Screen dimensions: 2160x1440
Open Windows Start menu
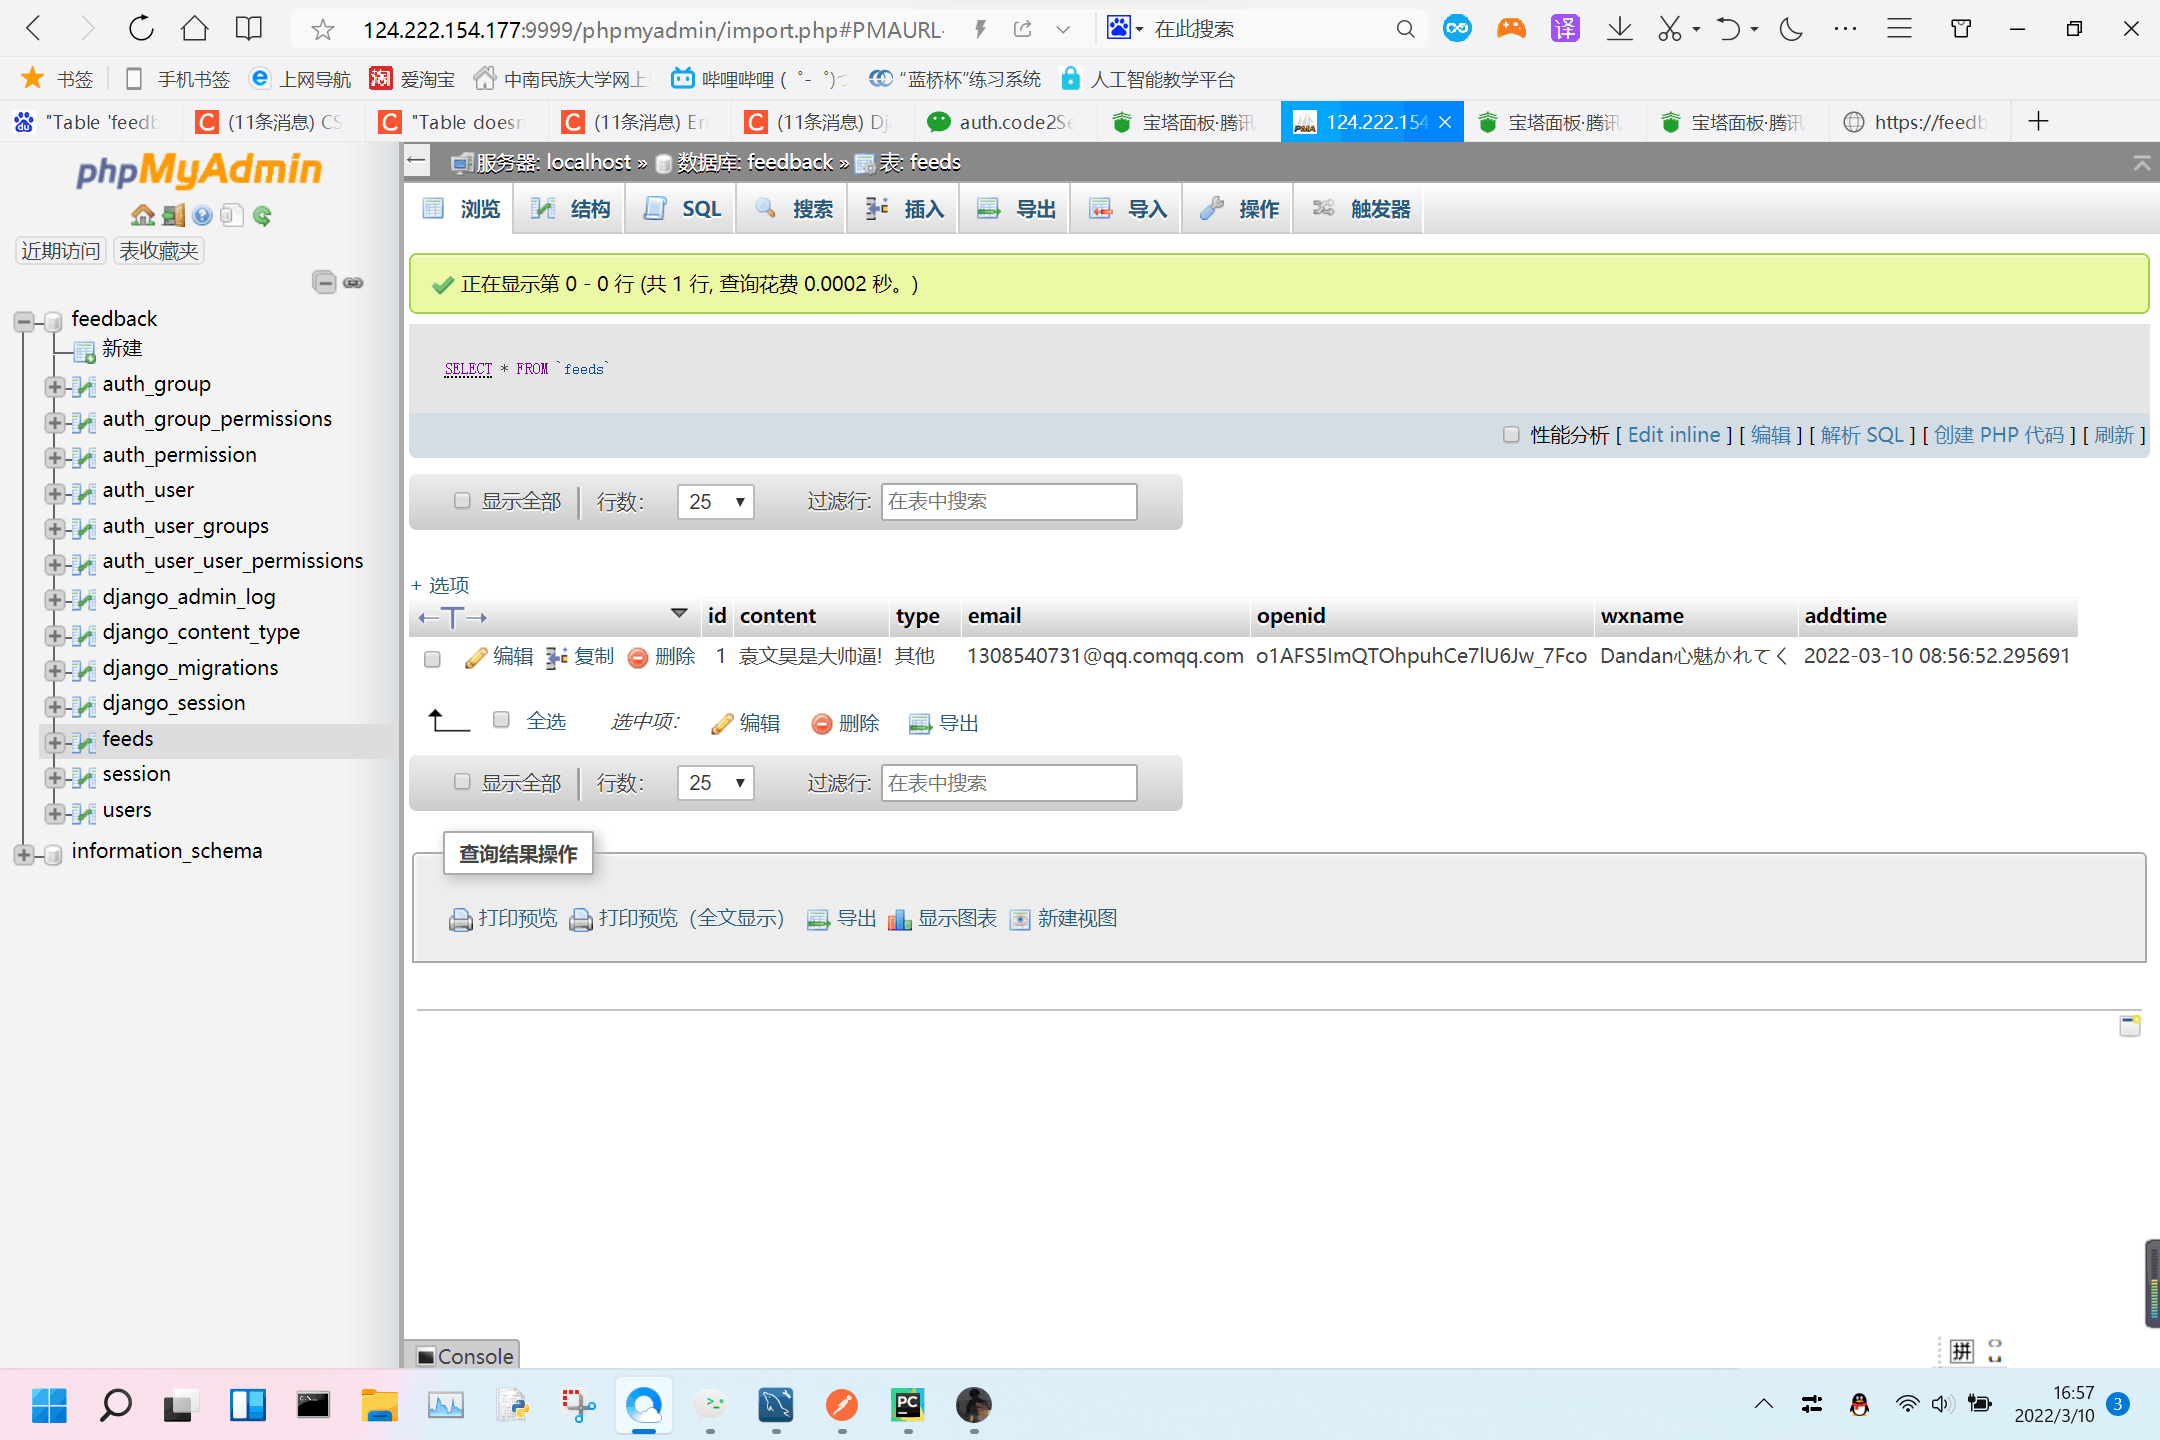coord(49,1405)
